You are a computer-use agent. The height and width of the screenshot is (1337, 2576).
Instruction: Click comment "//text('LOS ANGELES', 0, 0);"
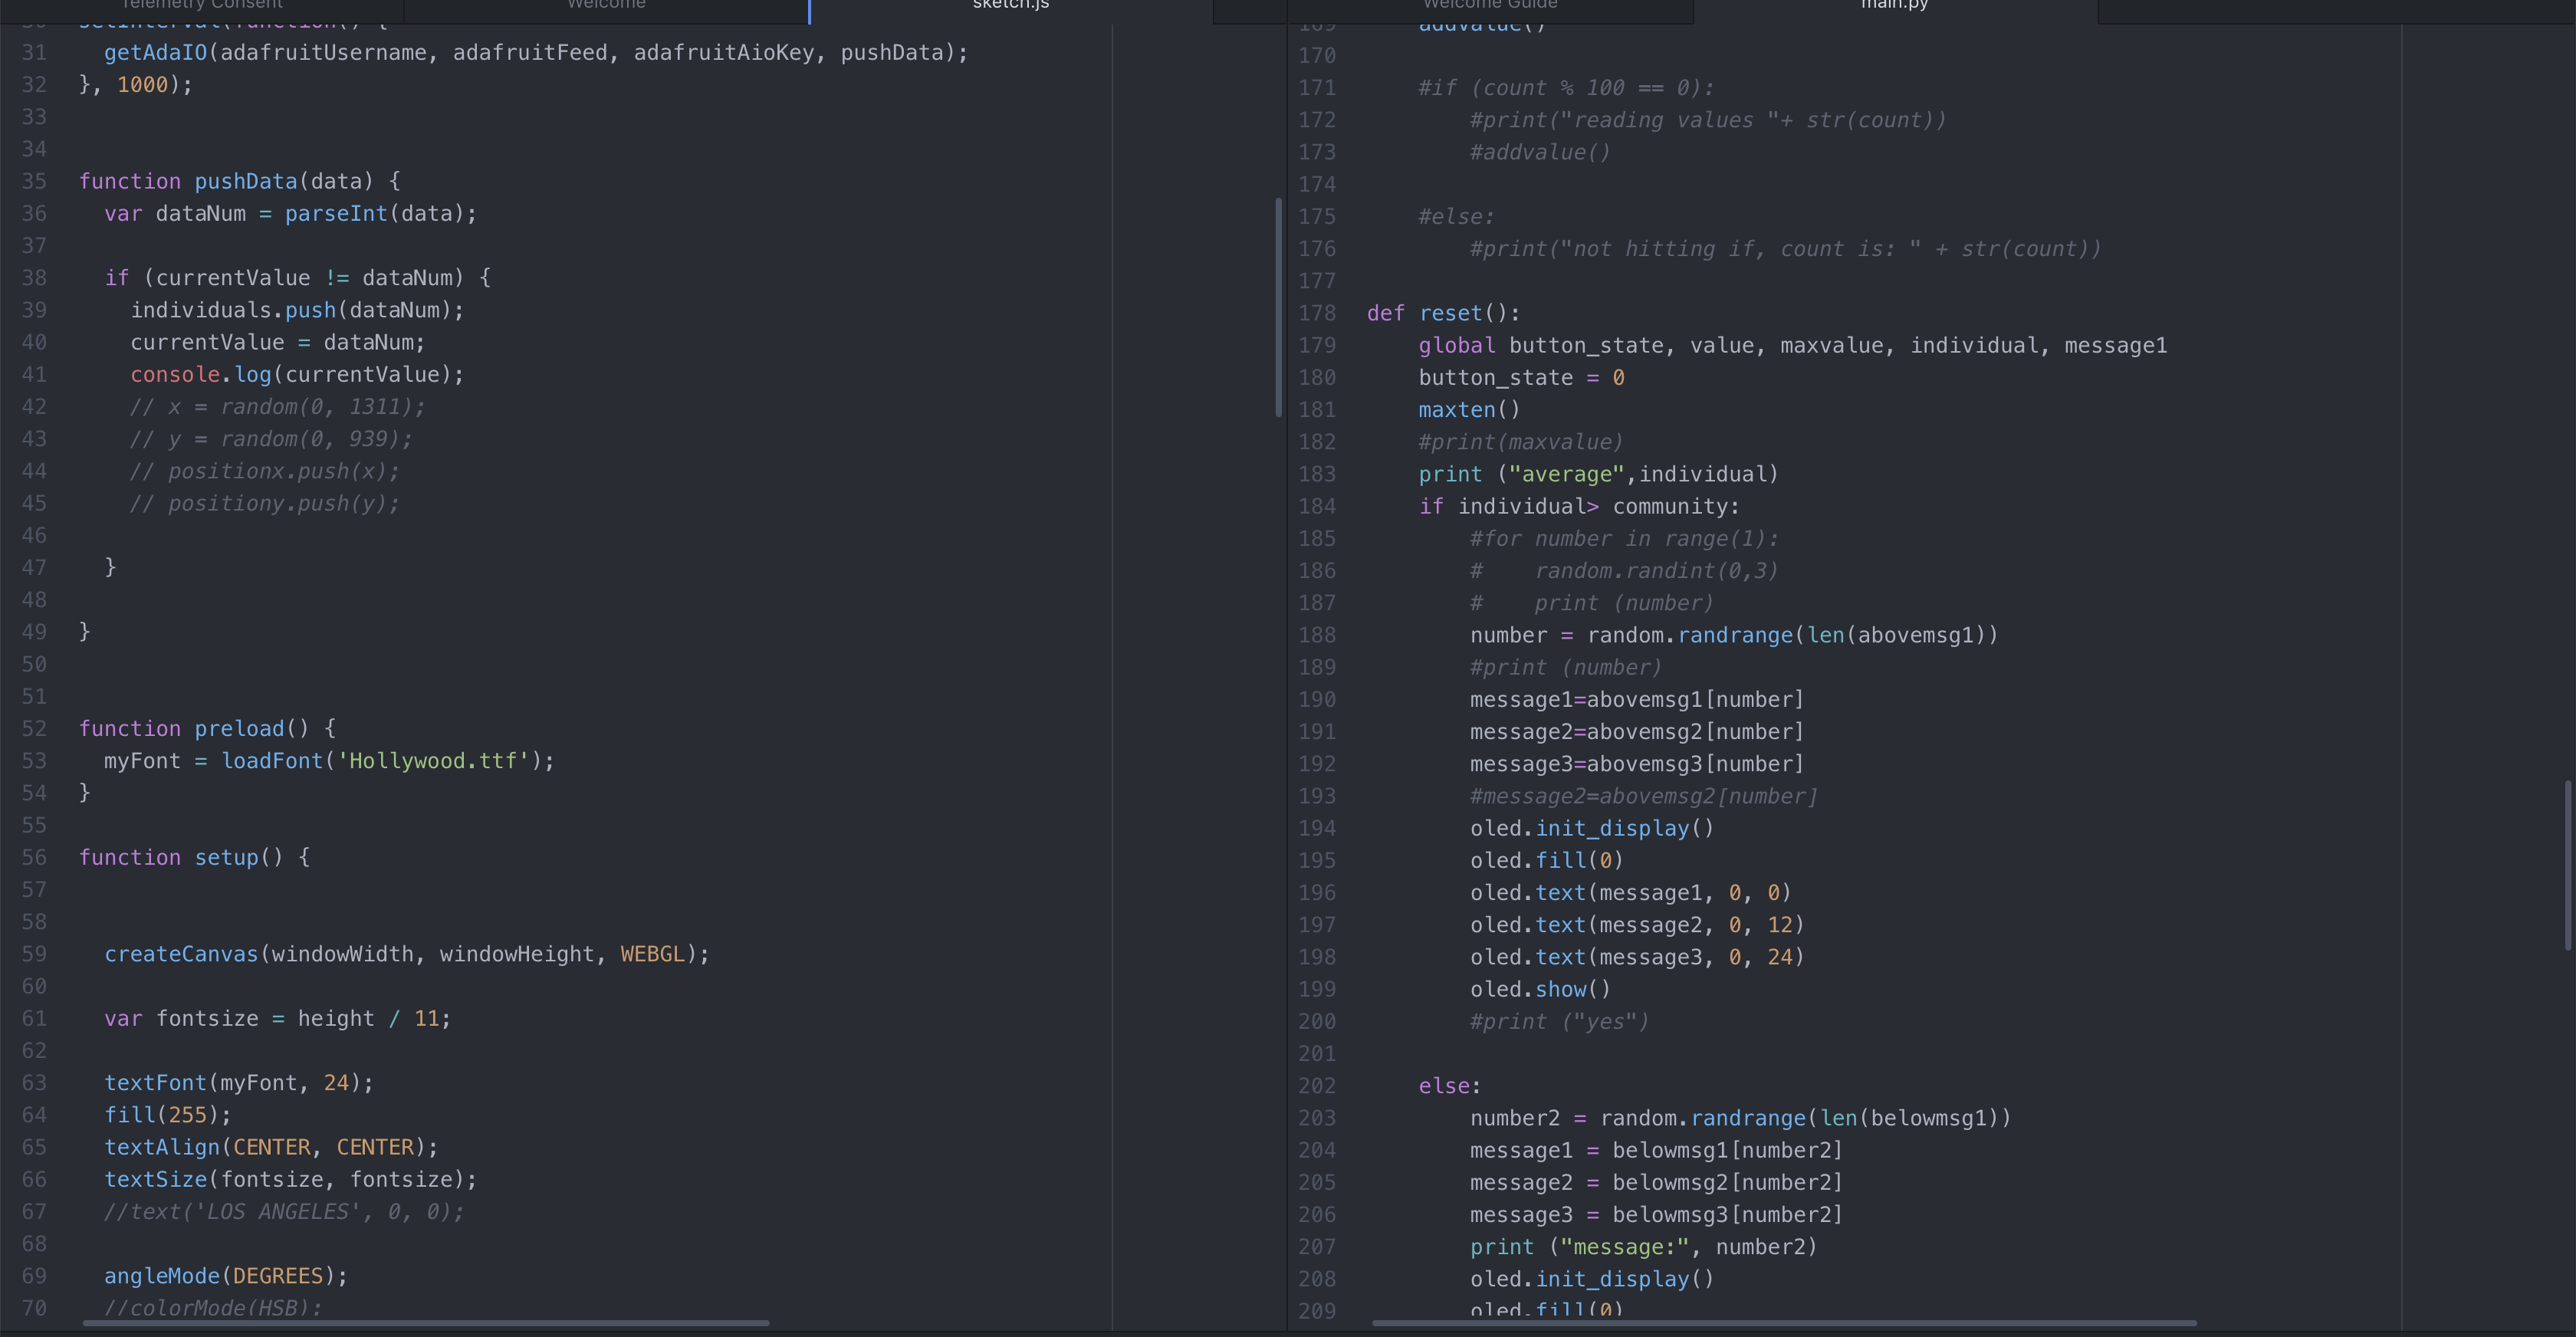285,1212
